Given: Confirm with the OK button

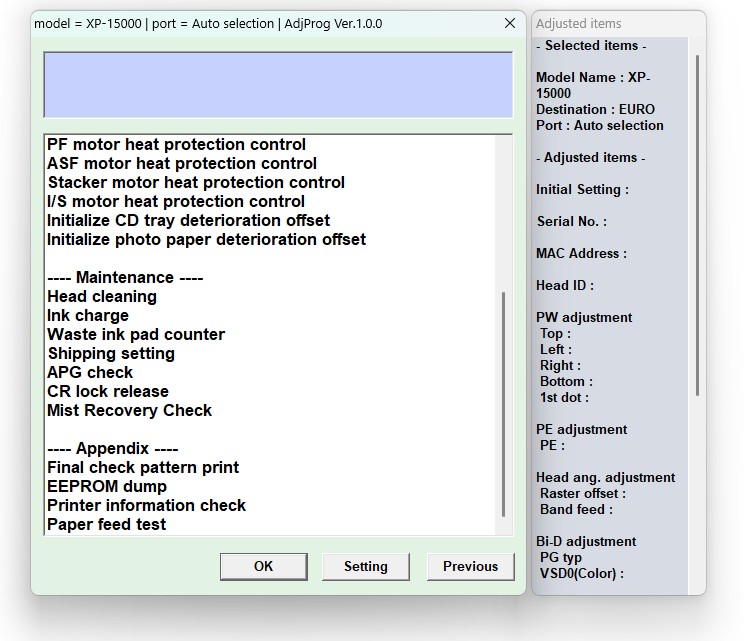Looking at the screenshot, I should pyautogui.click(x=263, y=567).
